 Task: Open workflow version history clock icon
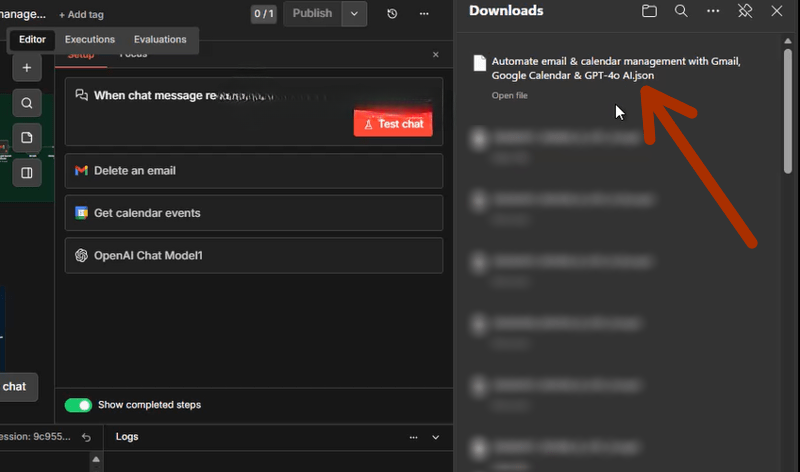point(392,14)
